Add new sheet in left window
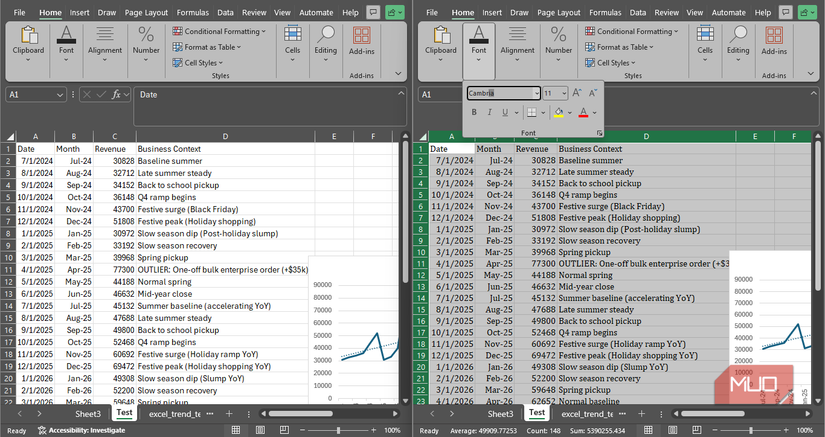825x437 pixels. 229,414
